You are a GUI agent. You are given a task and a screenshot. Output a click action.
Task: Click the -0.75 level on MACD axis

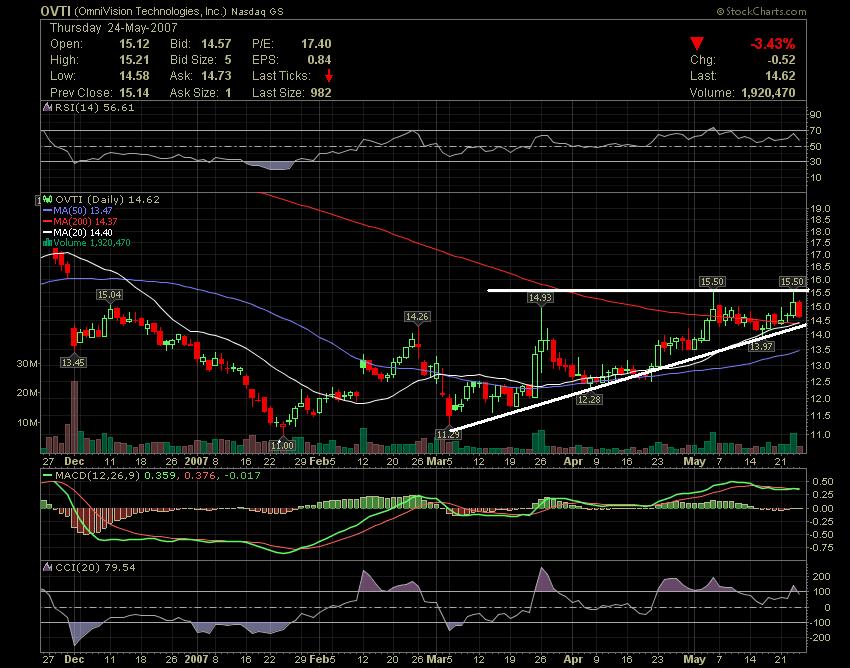click(822, 548)
